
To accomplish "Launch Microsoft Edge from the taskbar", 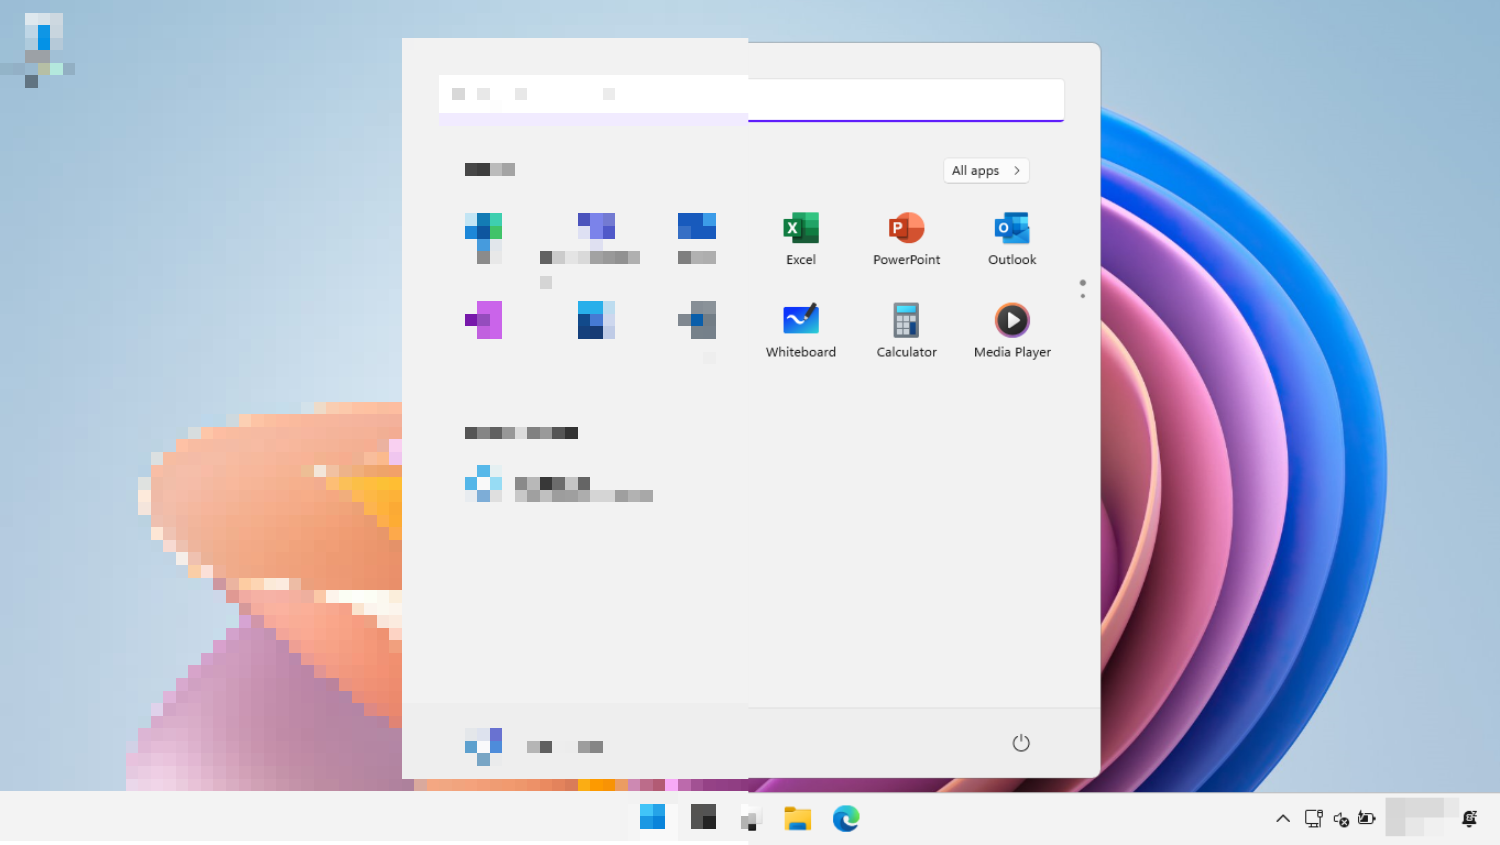I will (846, 819).
